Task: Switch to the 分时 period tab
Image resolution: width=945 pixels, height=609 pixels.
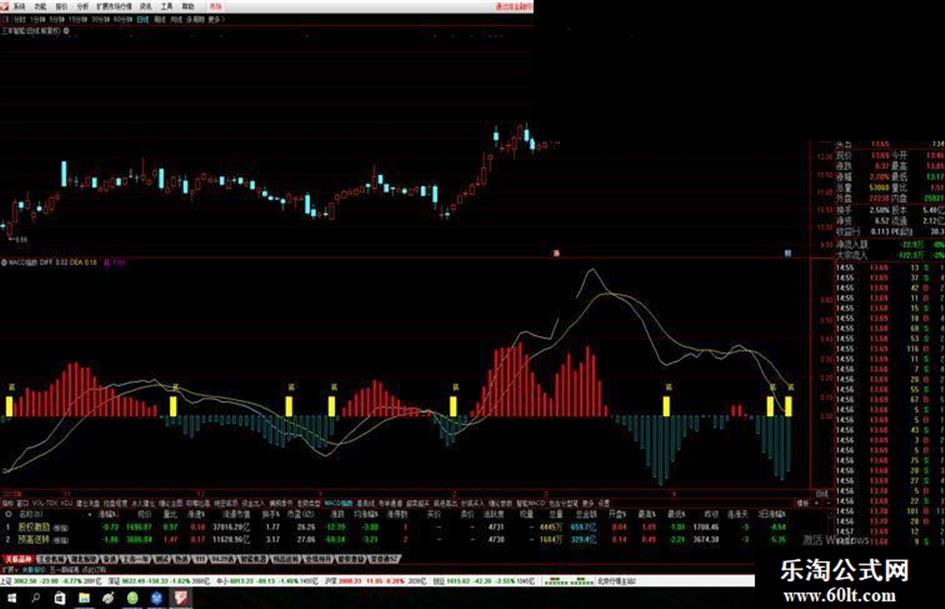Action: 20,19
